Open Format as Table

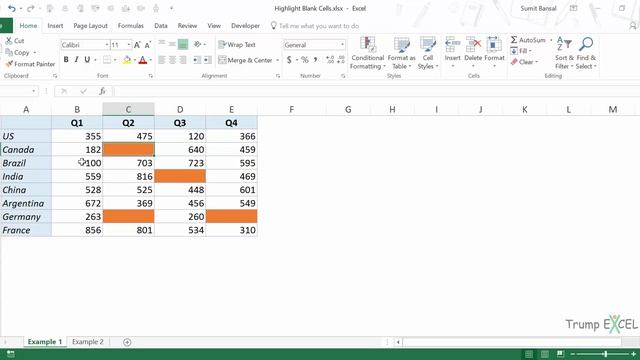tap(401, 53)
